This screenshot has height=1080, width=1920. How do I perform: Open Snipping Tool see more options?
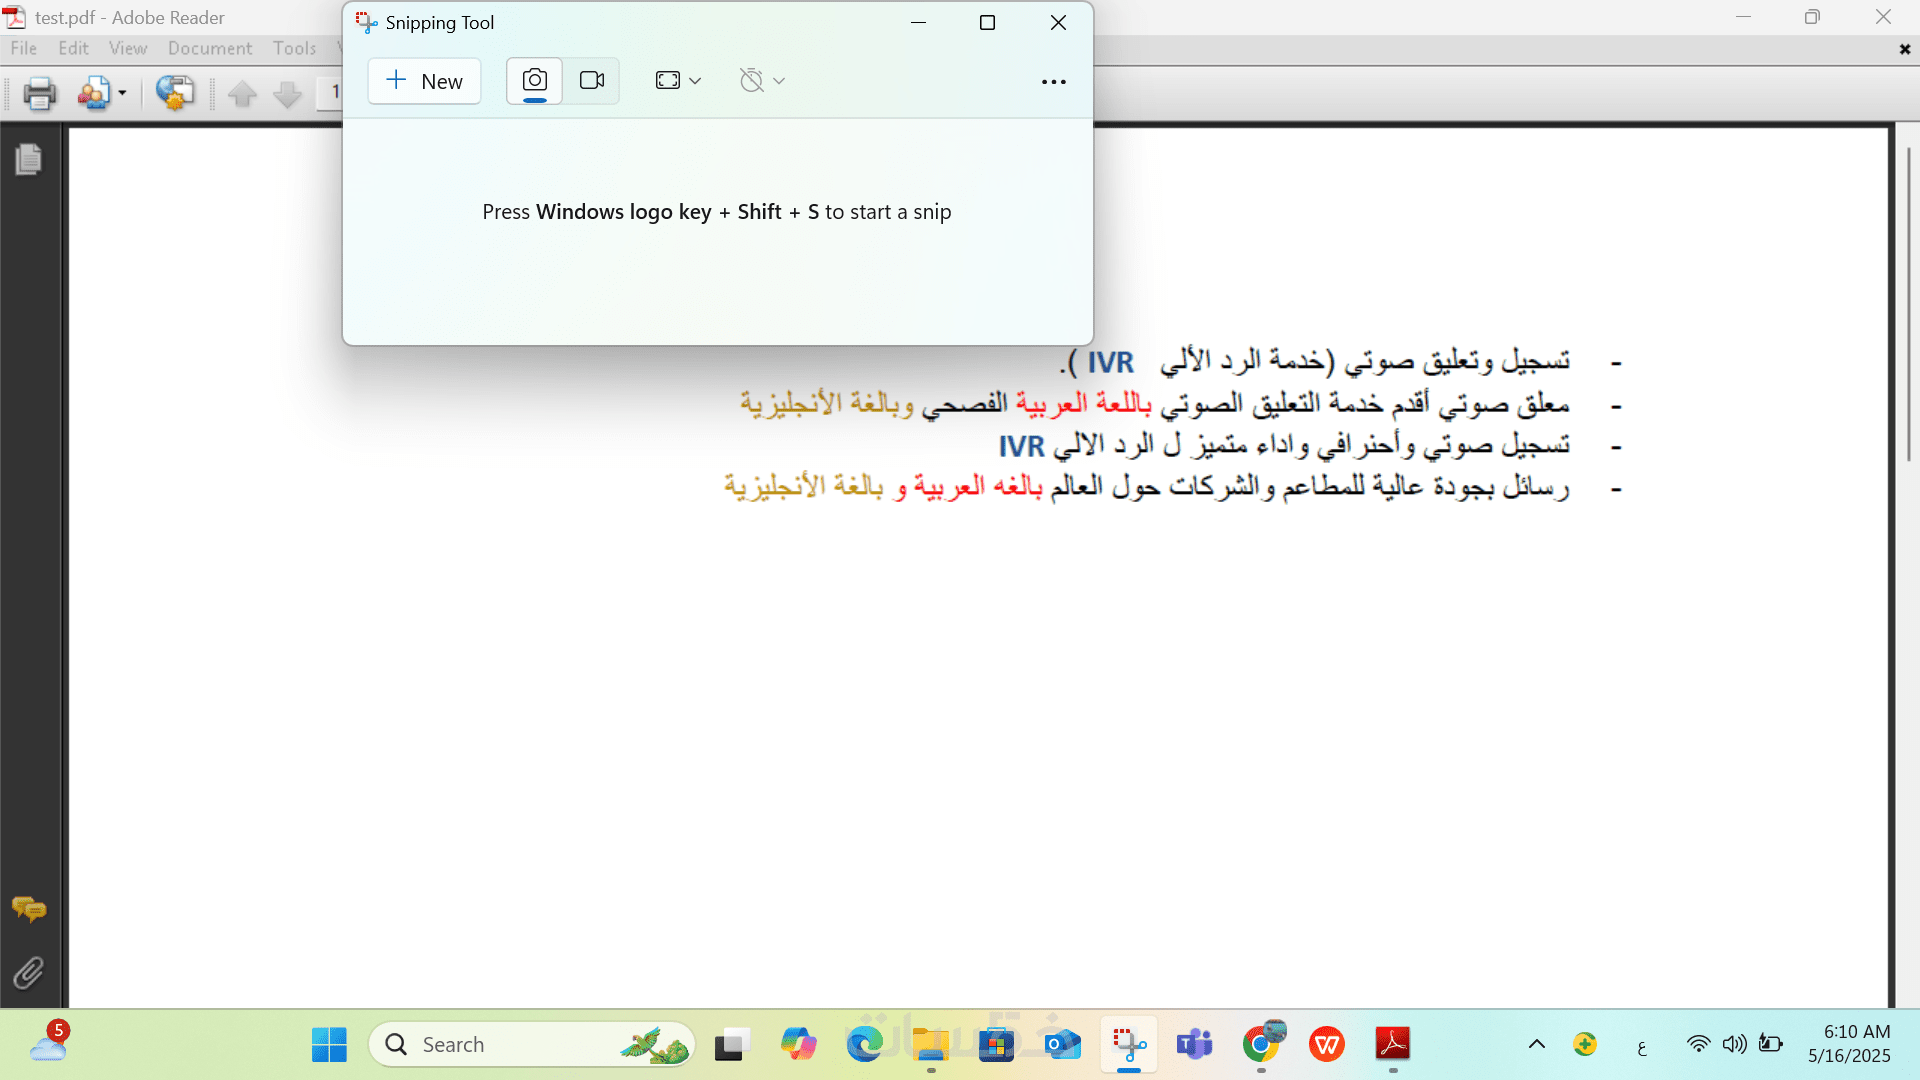1053,82
